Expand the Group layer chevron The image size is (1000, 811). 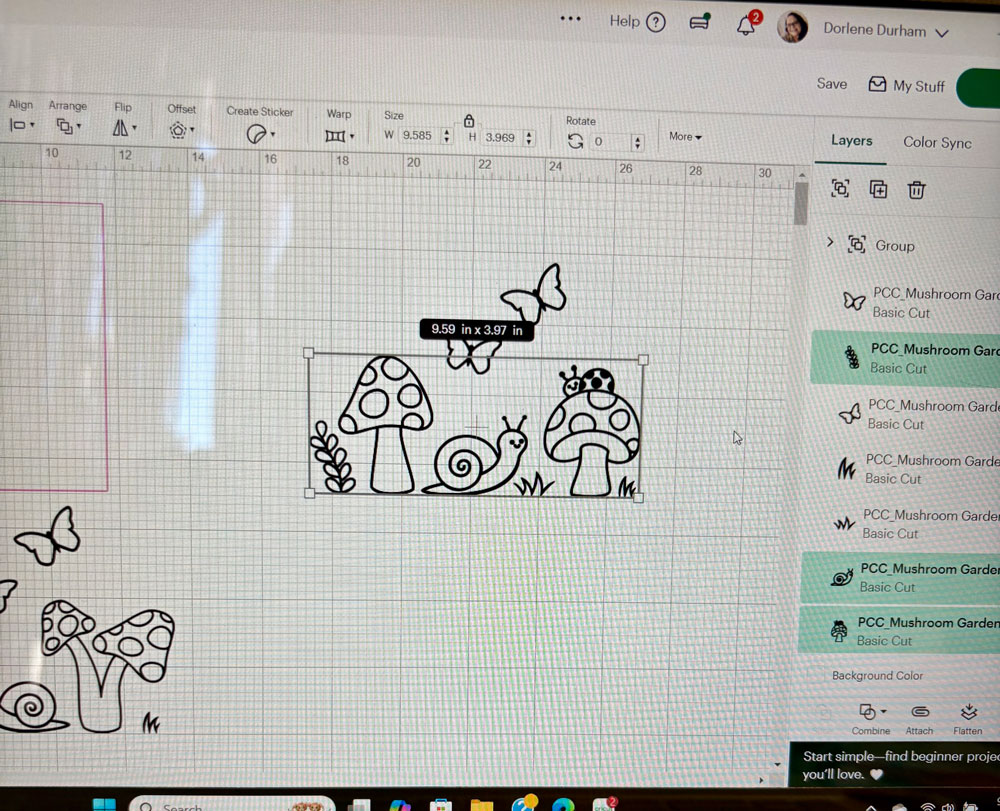point(830,243)
